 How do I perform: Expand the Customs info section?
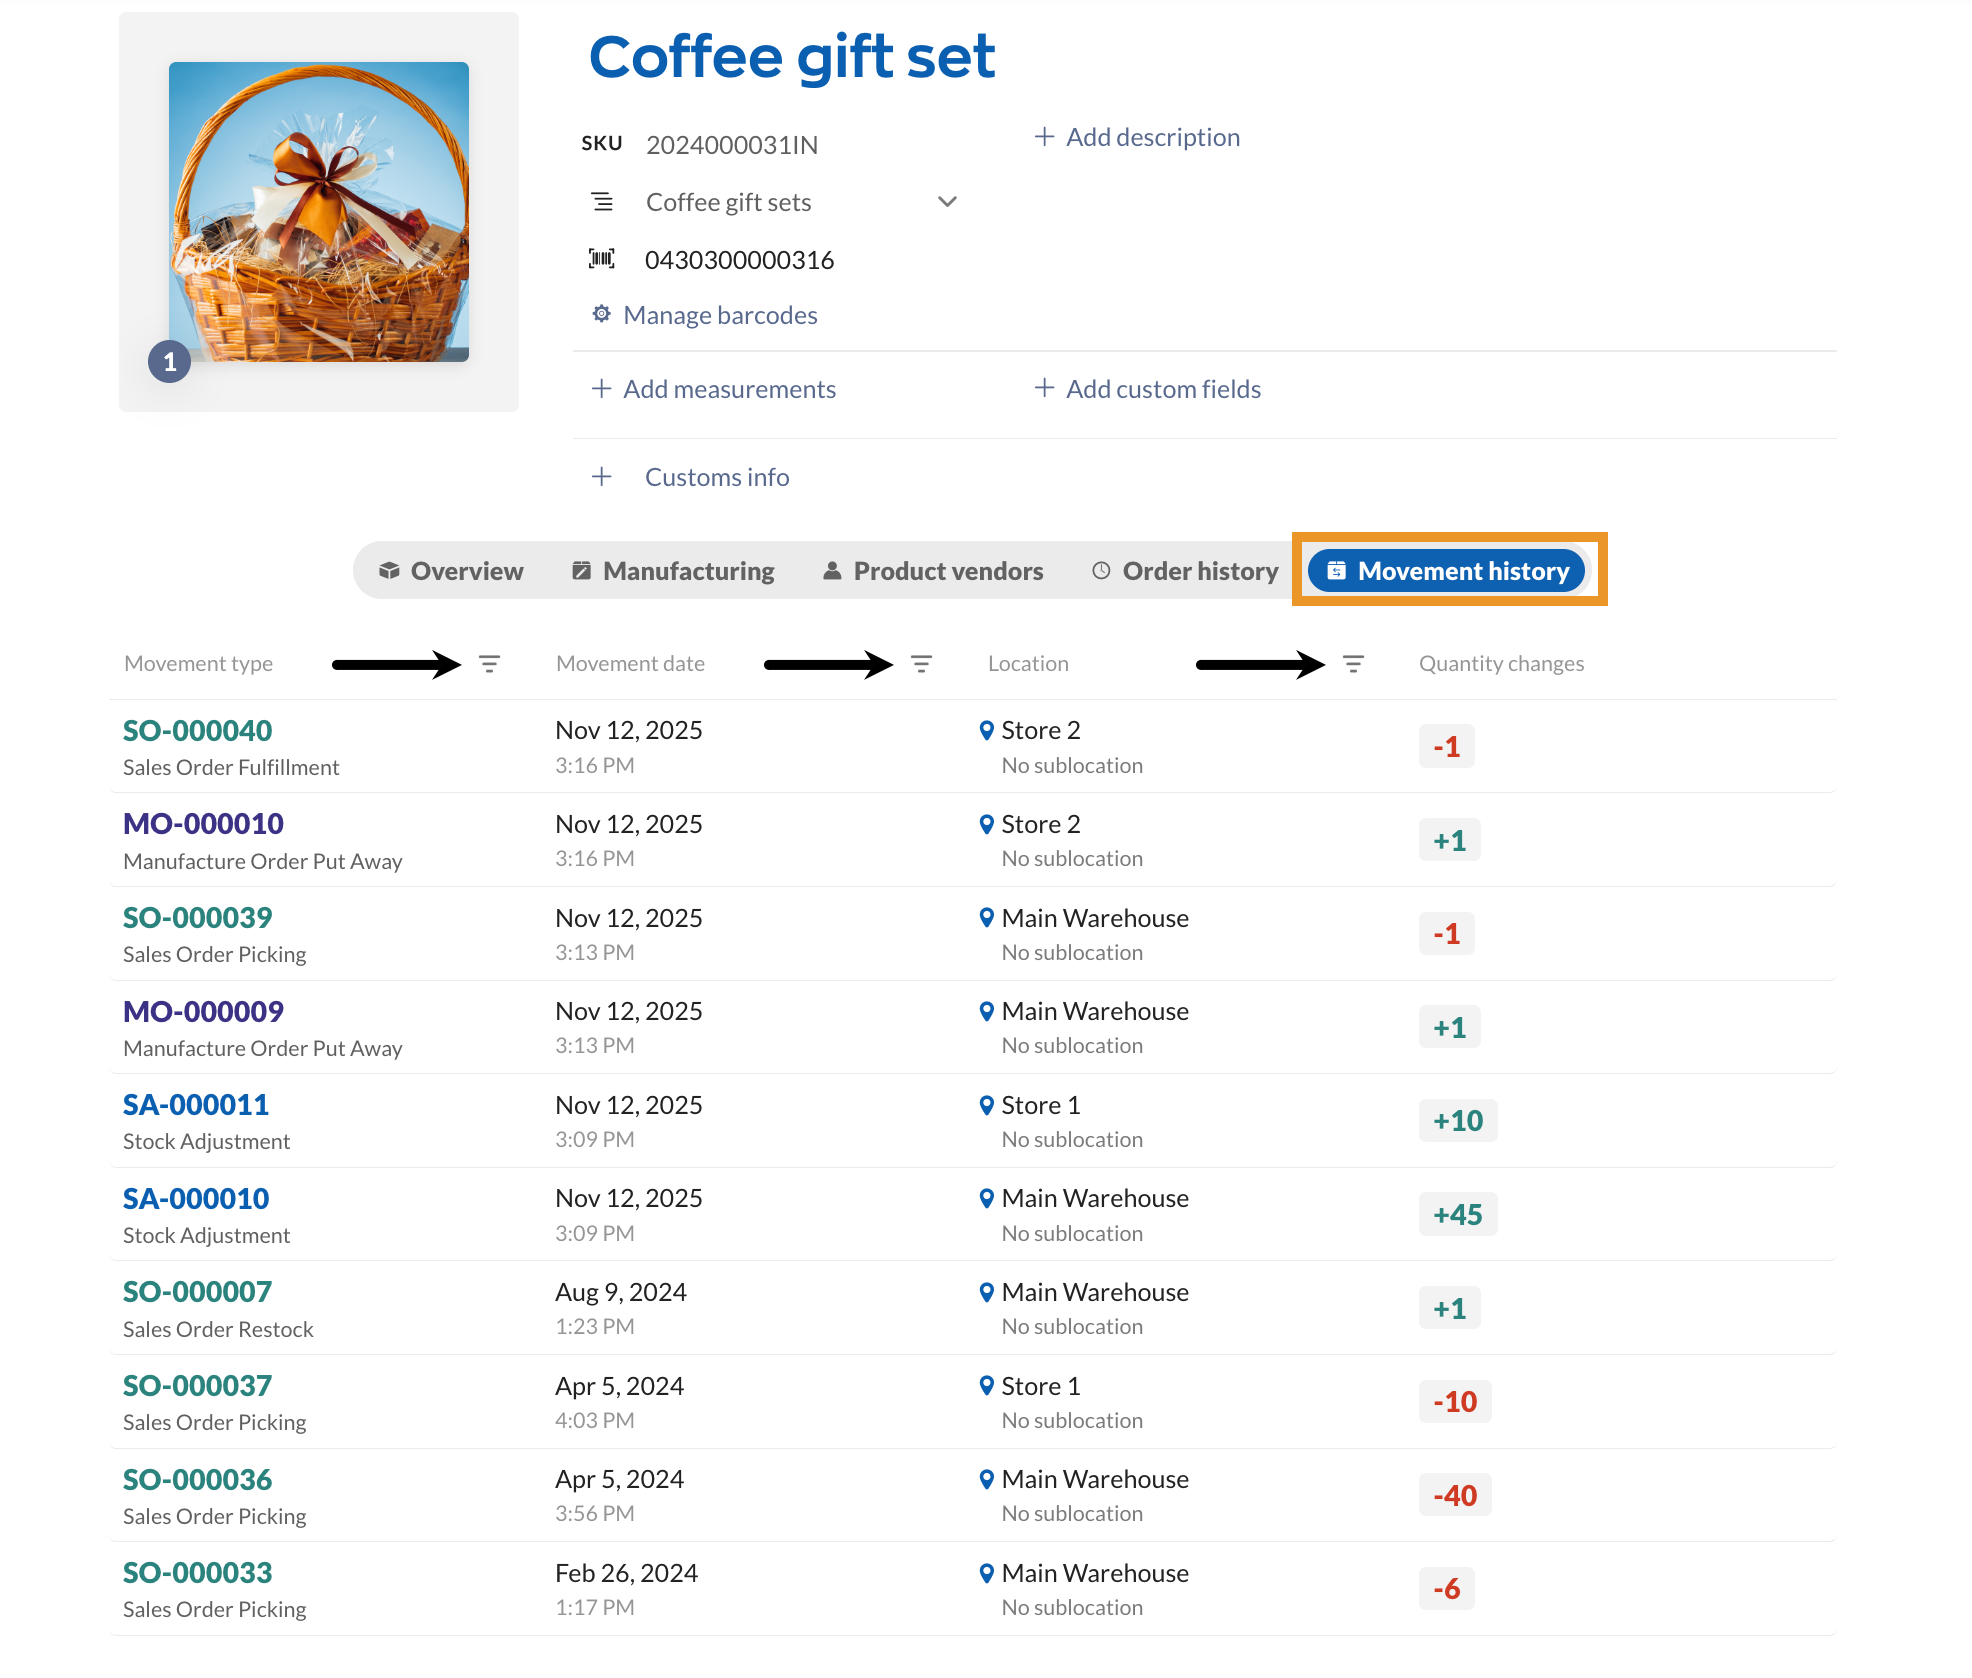[716, 477]
